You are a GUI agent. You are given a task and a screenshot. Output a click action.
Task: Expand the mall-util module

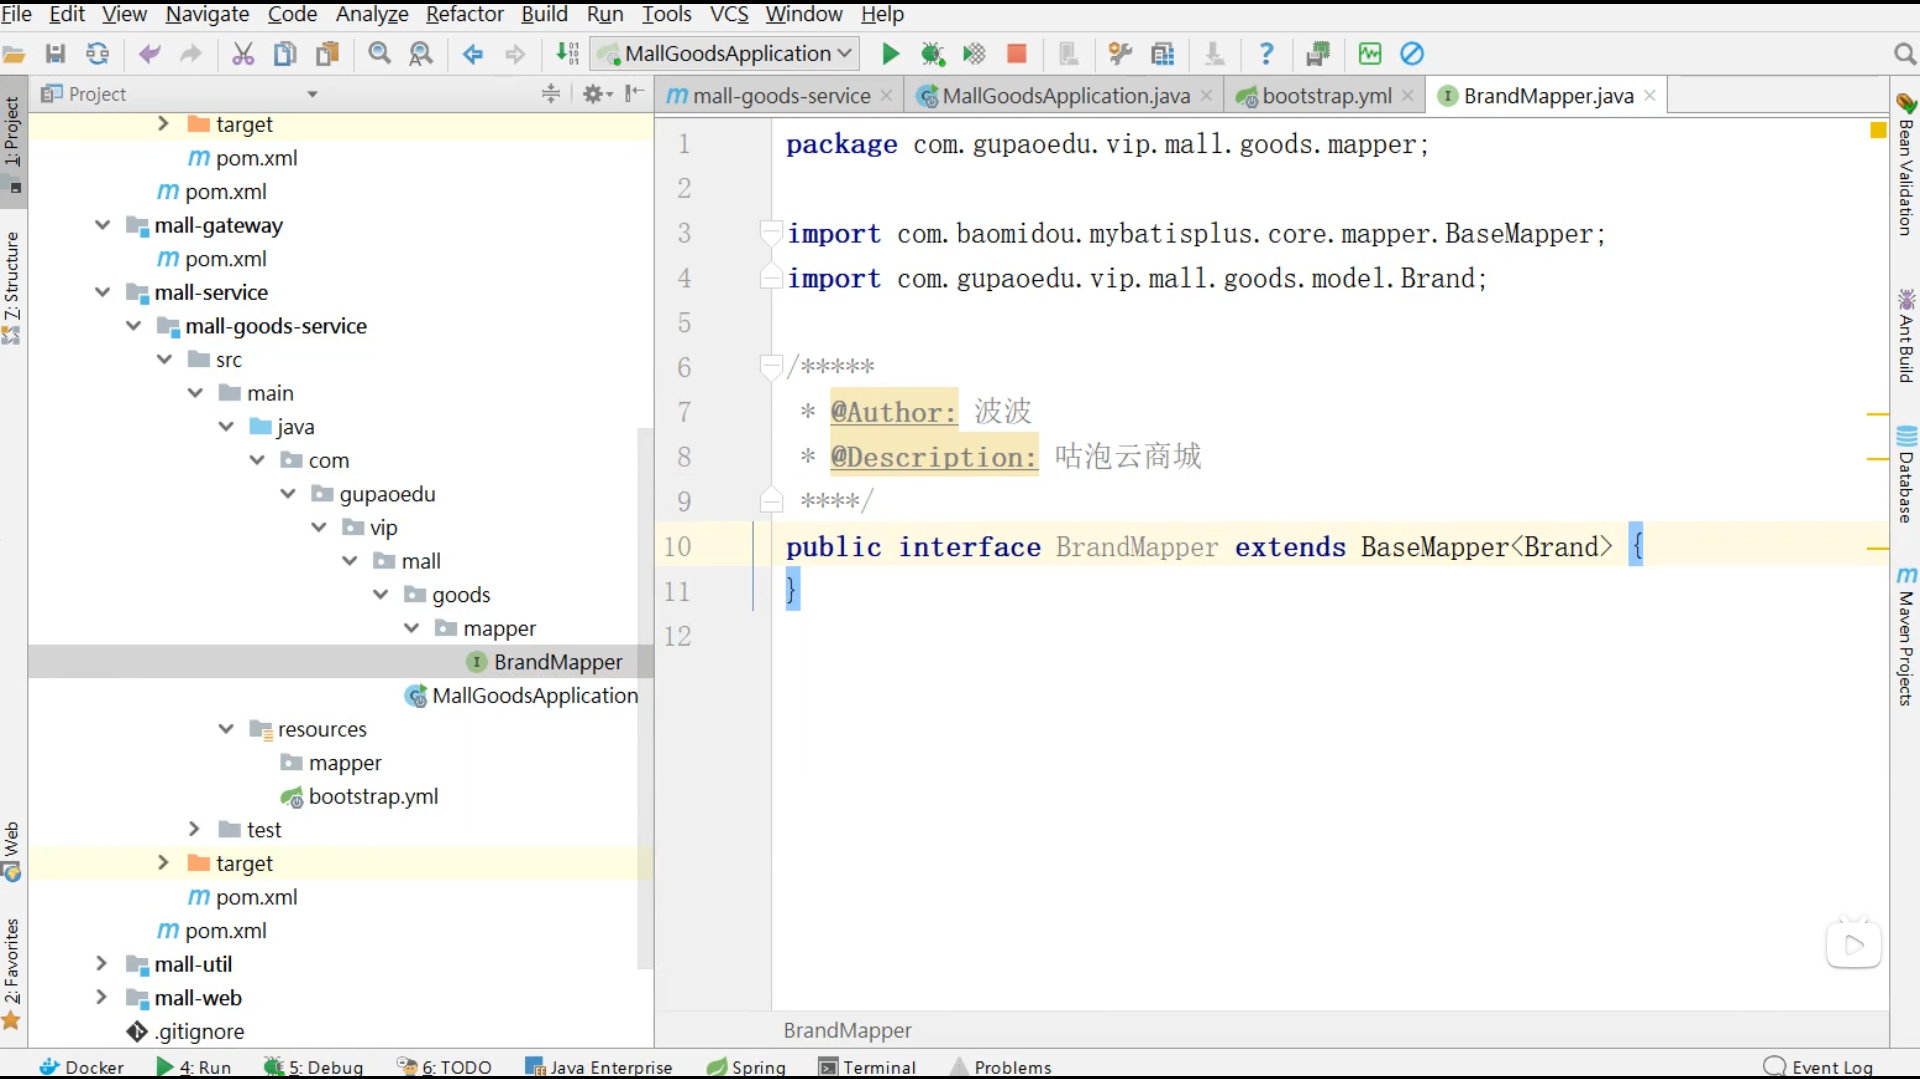pyautogui.click(x=101, y=963)
